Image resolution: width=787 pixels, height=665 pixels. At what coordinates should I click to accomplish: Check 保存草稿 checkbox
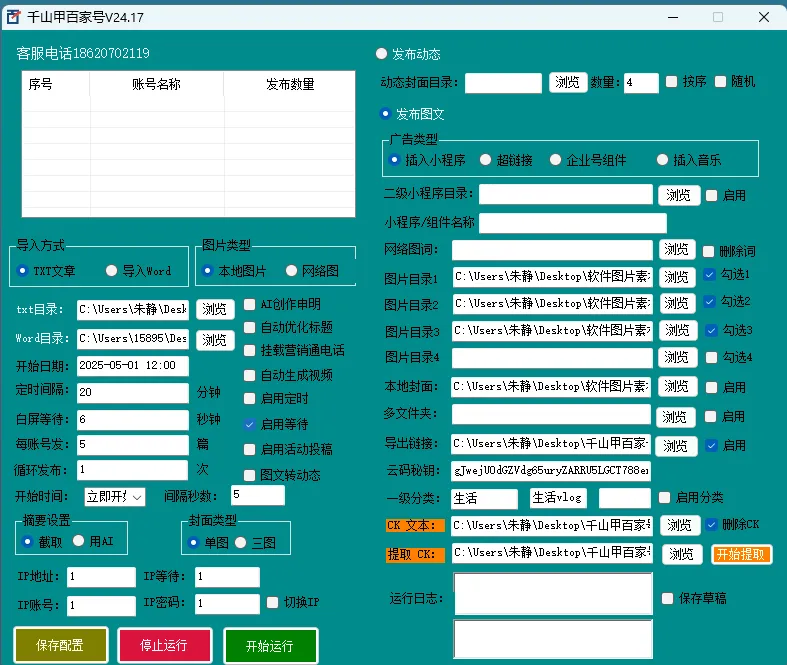(x=668, y=598)
